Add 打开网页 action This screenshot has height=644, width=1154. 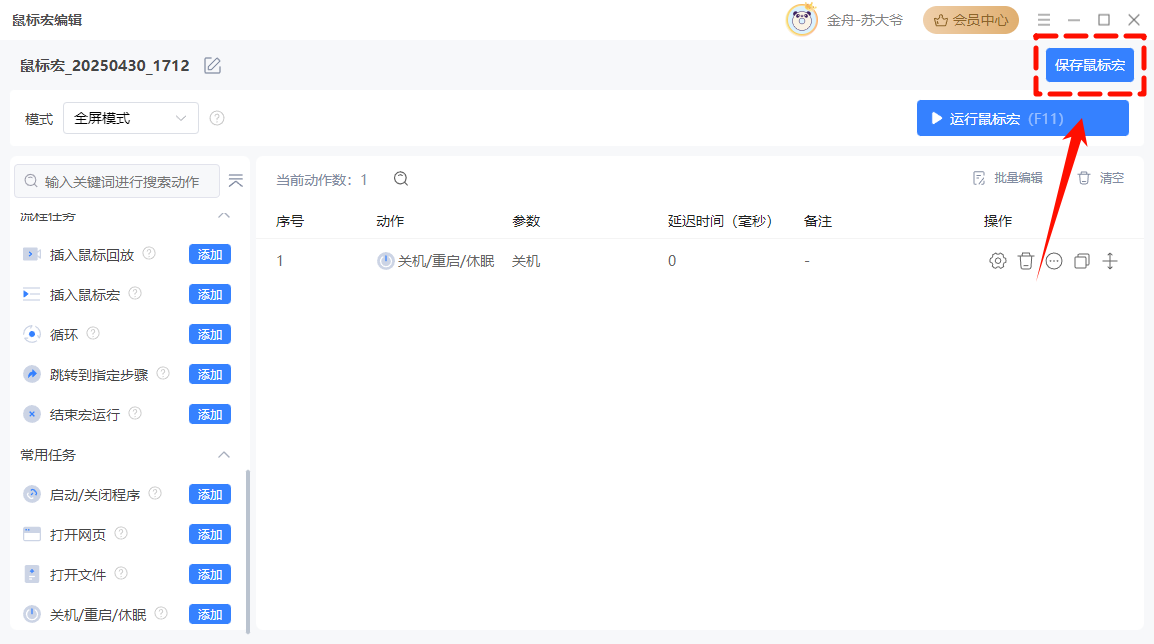[210, 534]
